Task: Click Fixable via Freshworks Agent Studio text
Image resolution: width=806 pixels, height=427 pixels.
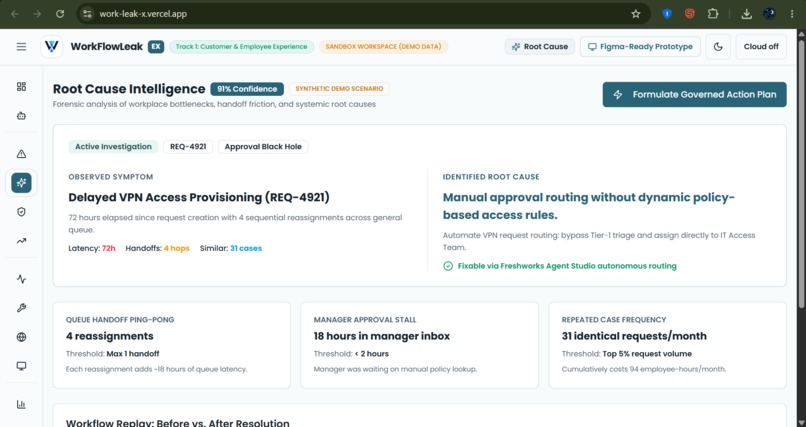Action: 567,266
